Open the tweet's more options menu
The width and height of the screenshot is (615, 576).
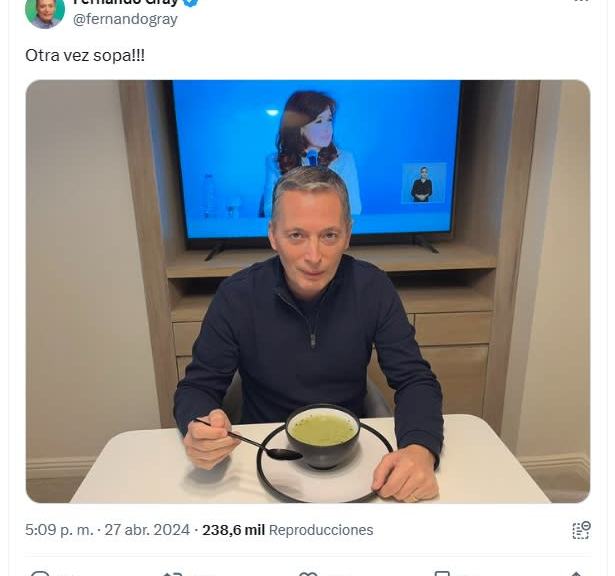coord(581,1)
